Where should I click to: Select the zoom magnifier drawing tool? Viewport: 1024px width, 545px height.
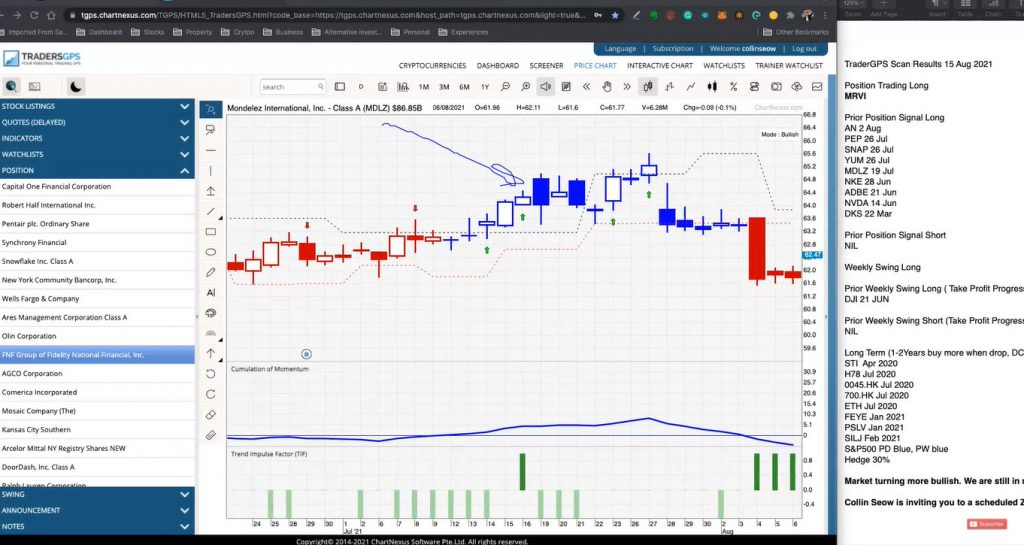point(210,110)
